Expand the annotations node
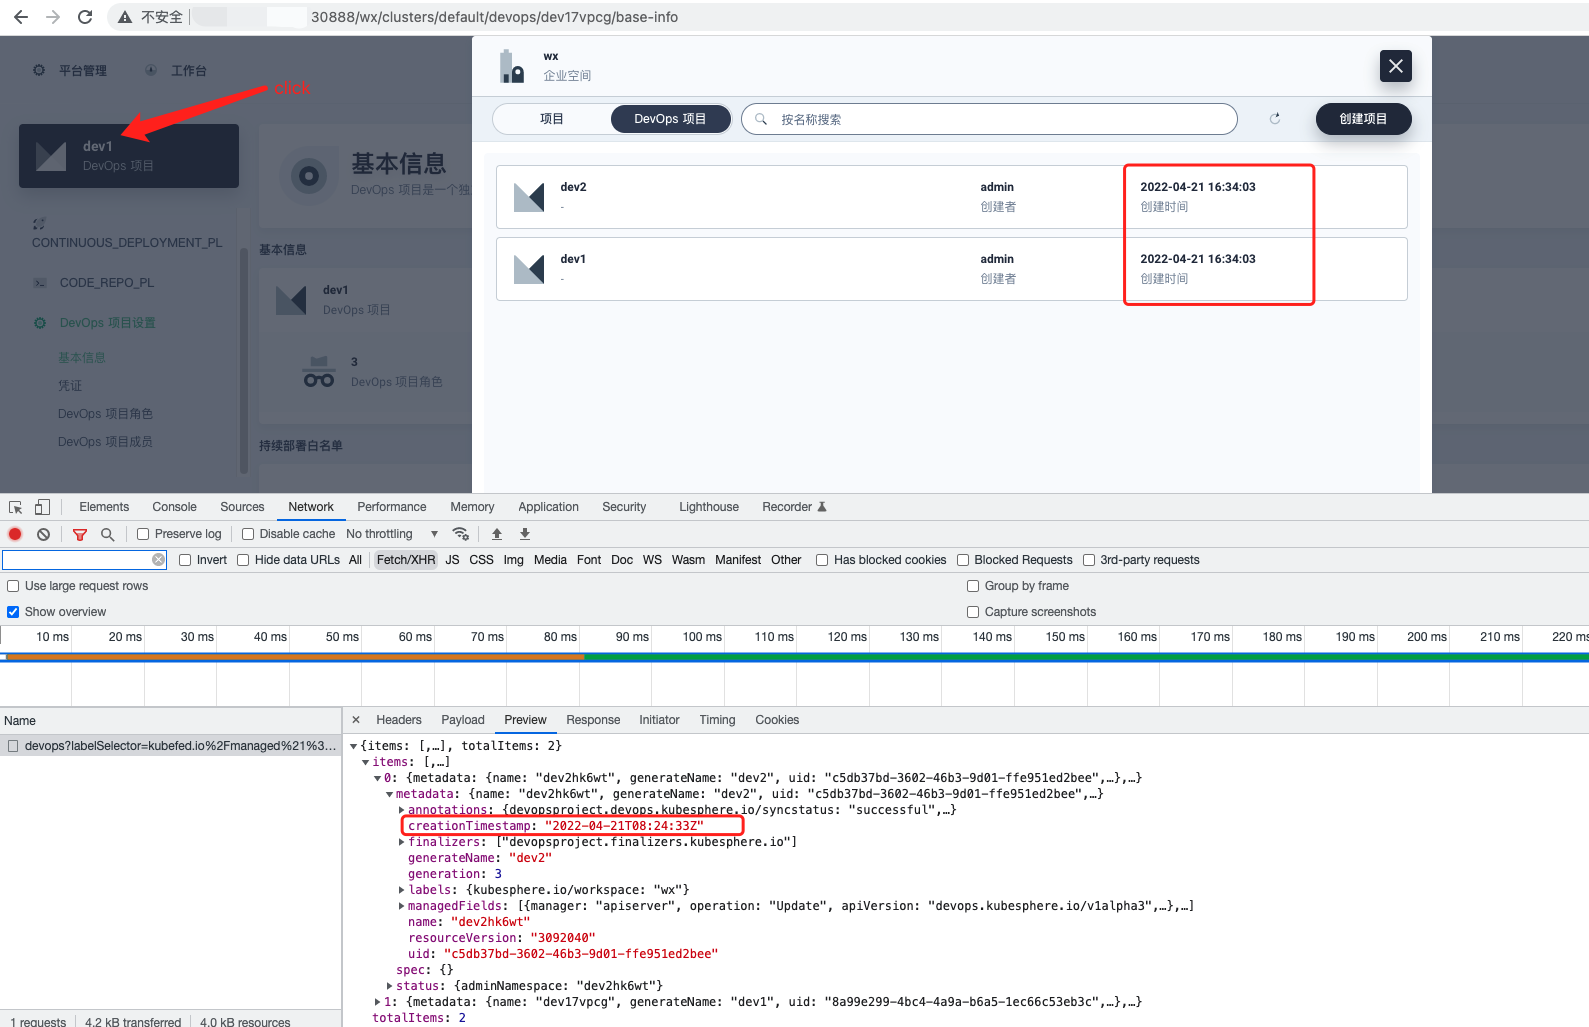 point(401,810)
